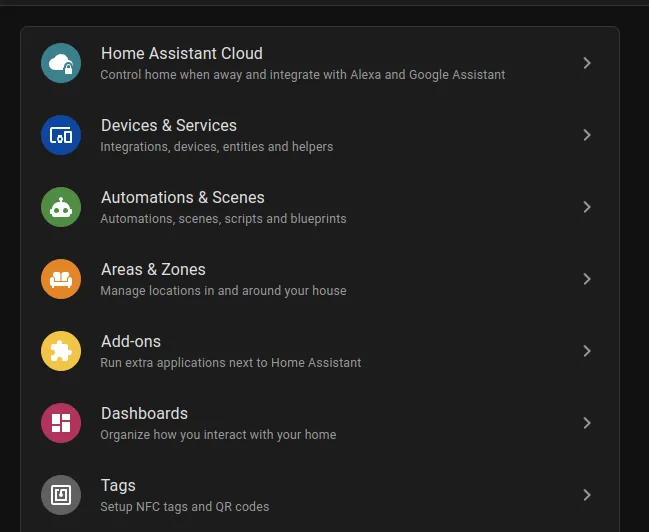Open the Devices & Services title

coord(169,125)
